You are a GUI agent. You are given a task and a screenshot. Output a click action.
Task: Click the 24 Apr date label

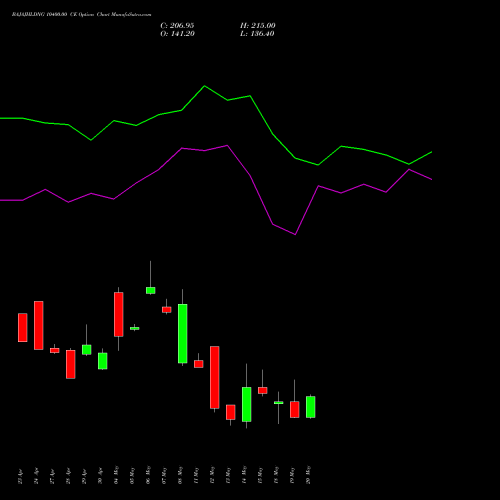pyautogui.click(x=36, y=476)
